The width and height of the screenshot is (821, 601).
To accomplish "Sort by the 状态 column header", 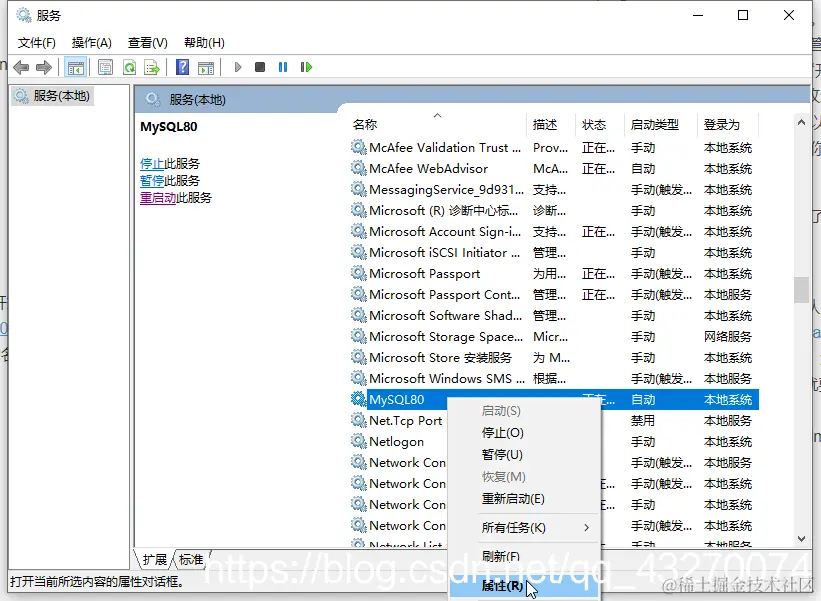I will click(600, 125).
